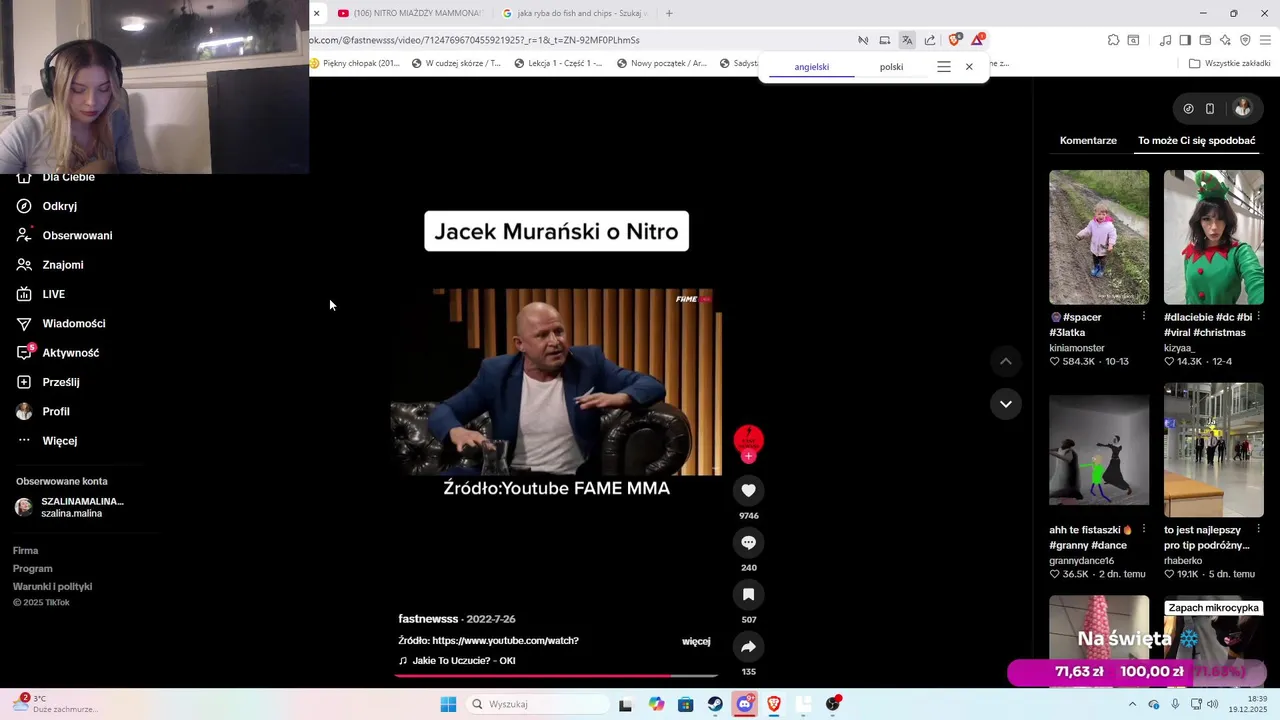Open the grannydance16 dance video thumbnail
The width and height of the screenshot is (1280, 720).
point(1099,450)
